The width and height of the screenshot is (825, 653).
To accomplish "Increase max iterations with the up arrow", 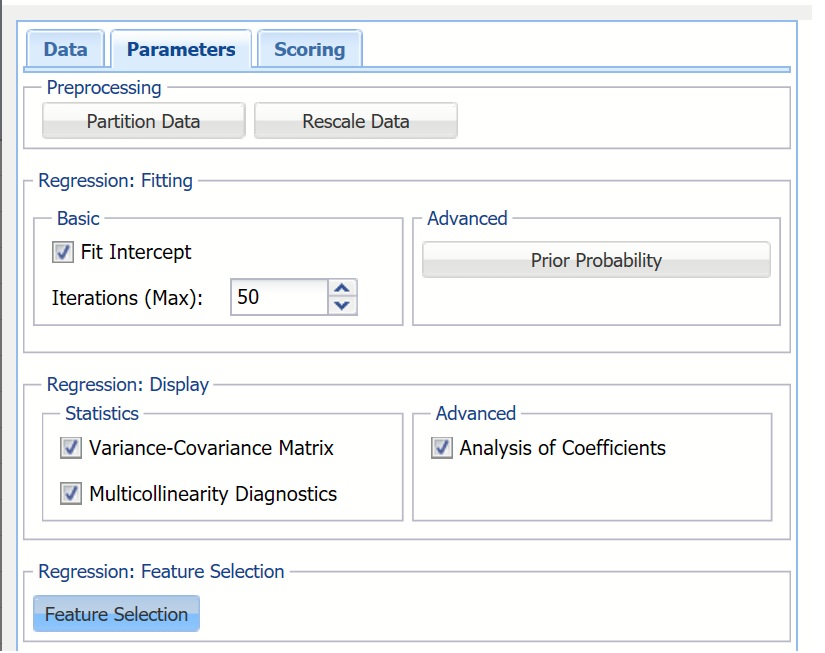I will coord(343,288).
